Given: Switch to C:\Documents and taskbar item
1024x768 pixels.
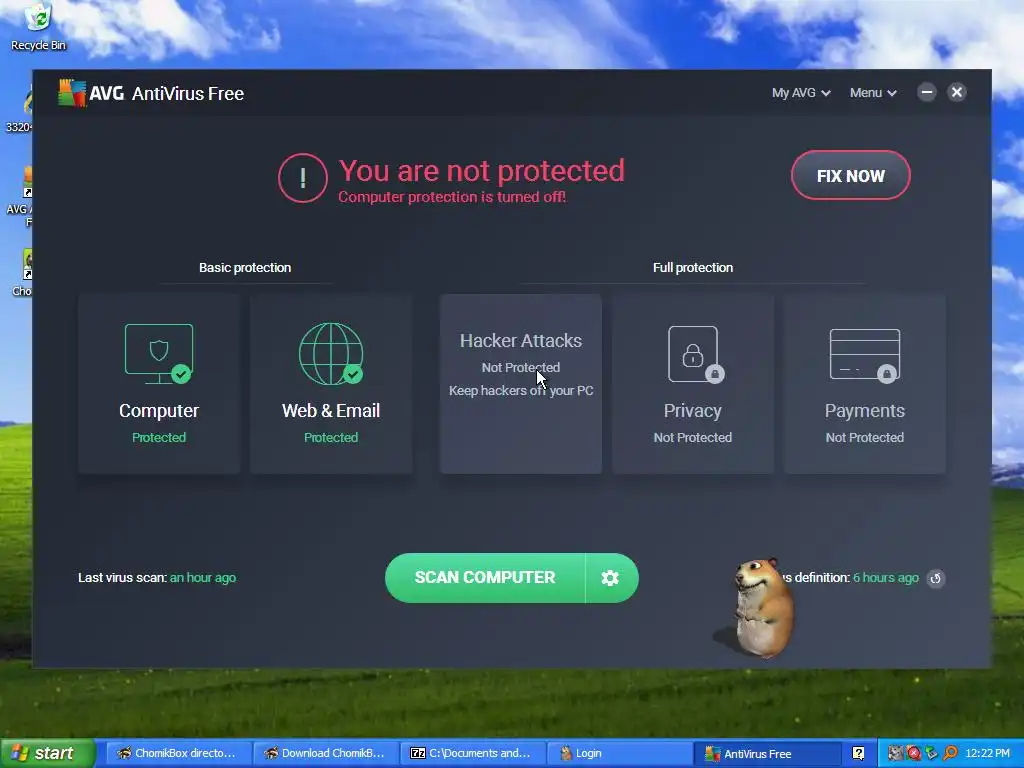Looking at the screenshot, I should tap(471, 753).
